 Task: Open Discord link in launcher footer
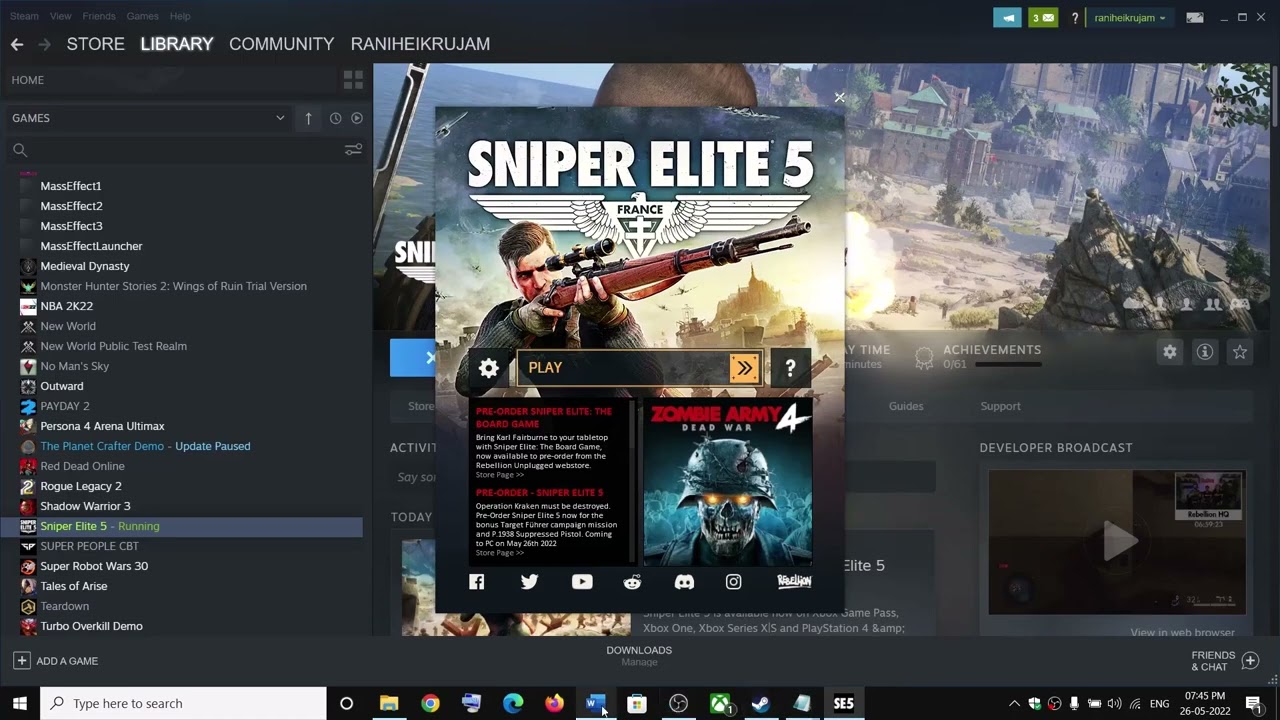[x=684, y=582]
